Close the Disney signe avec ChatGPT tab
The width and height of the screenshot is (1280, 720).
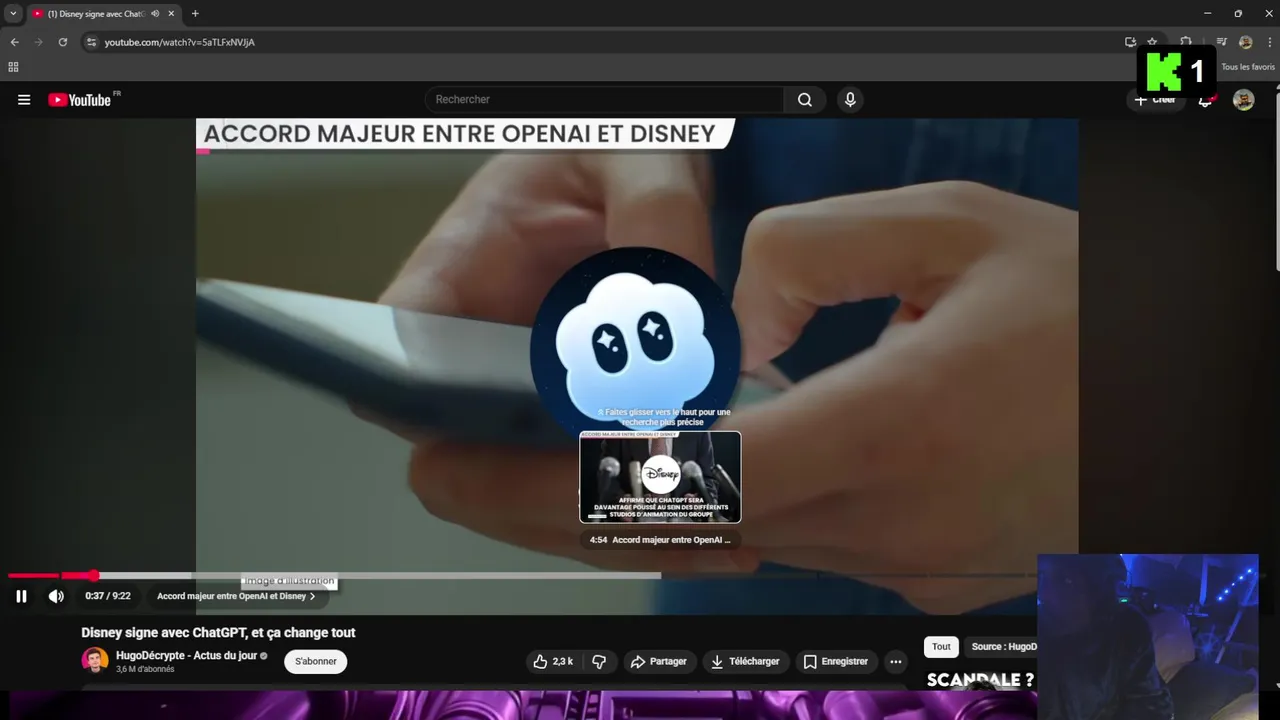click(x=171, y=13)
